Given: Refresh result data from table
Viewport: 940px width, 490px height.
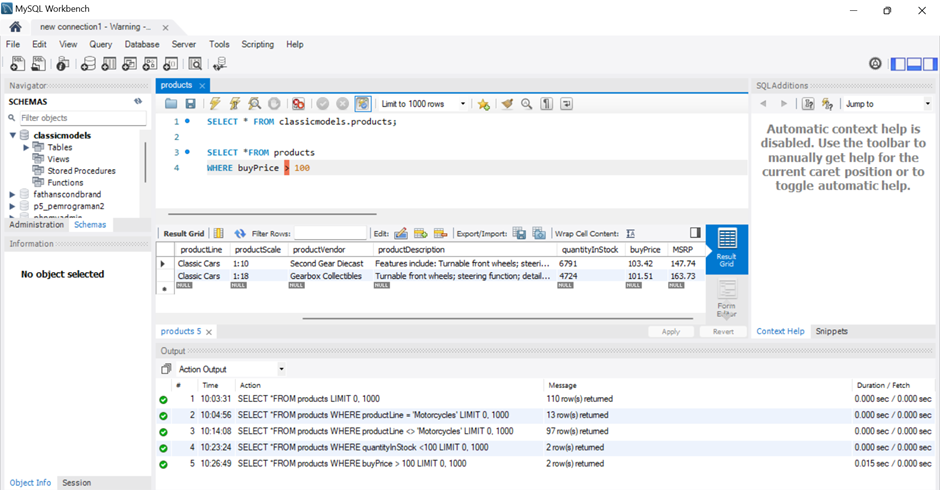Looking at the screenshot, I should point(240,233).
